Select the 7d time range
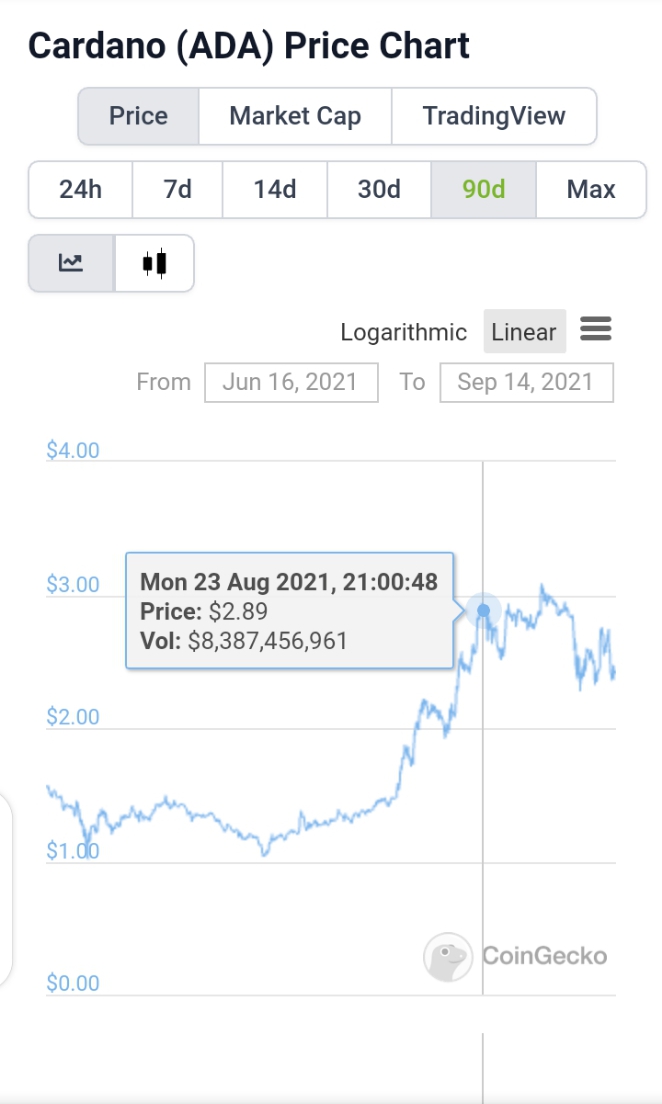The image size is (662, 1104). pos(177,189)
